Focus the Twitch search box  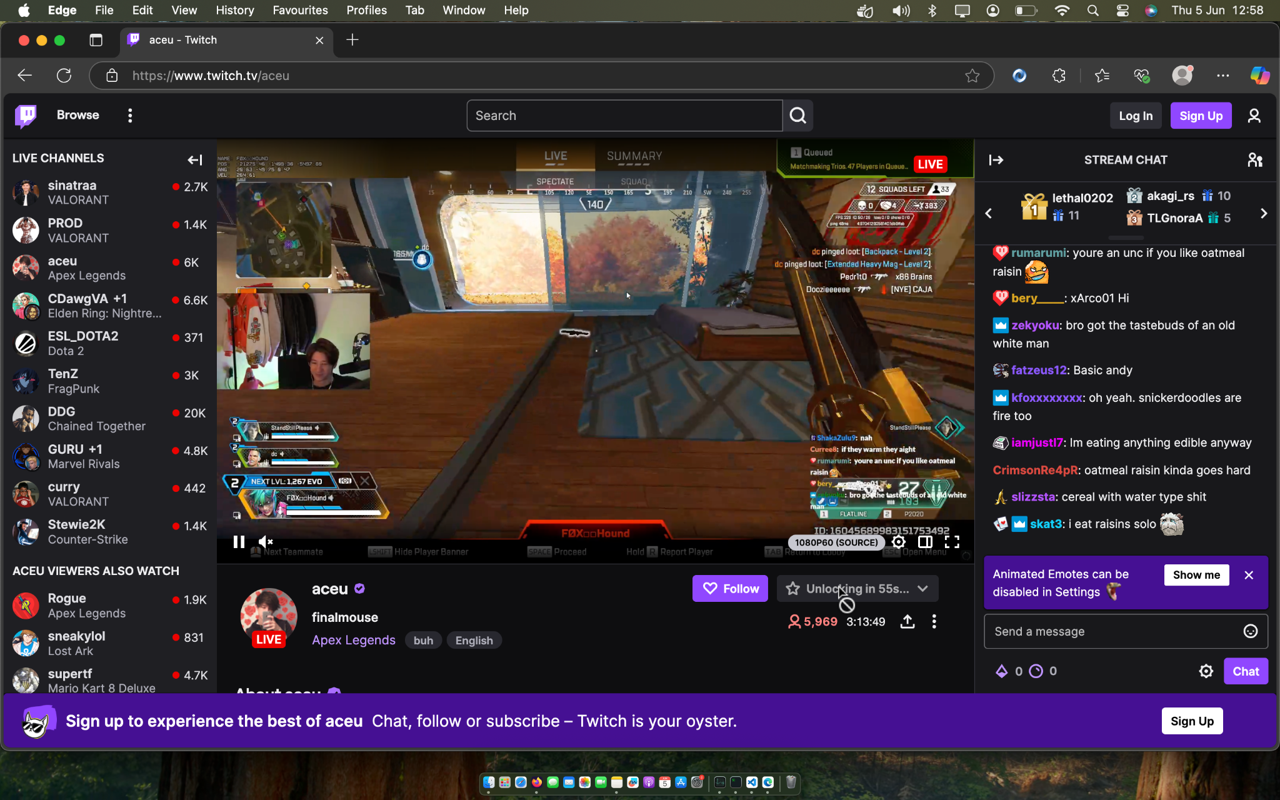pyautogui.click(x=624, y=116)
